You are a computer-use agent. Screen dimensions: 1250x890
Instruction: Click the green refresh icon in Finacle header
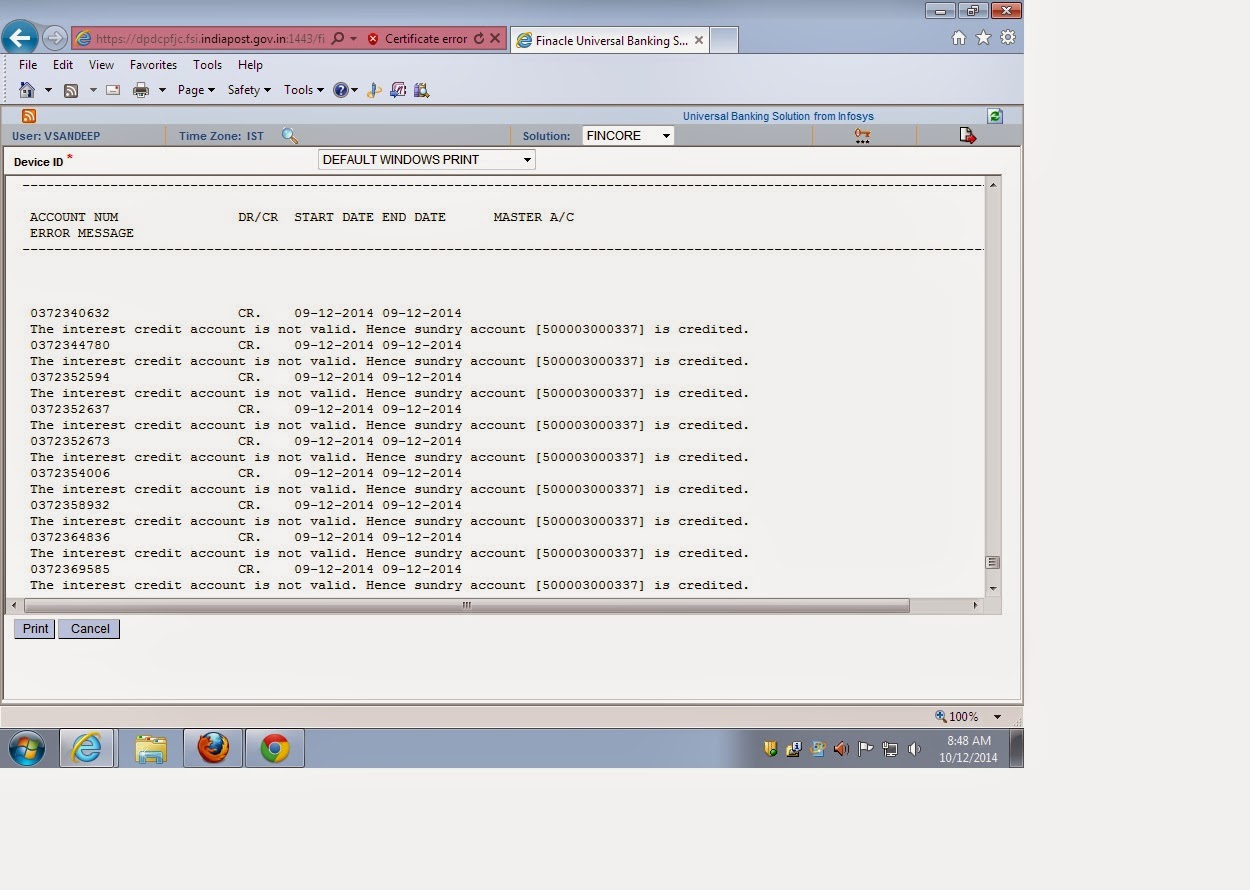(x=995, y=116)
